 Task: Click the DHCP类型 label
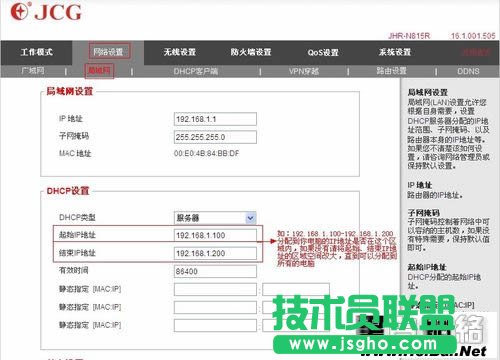click(77, 218)
